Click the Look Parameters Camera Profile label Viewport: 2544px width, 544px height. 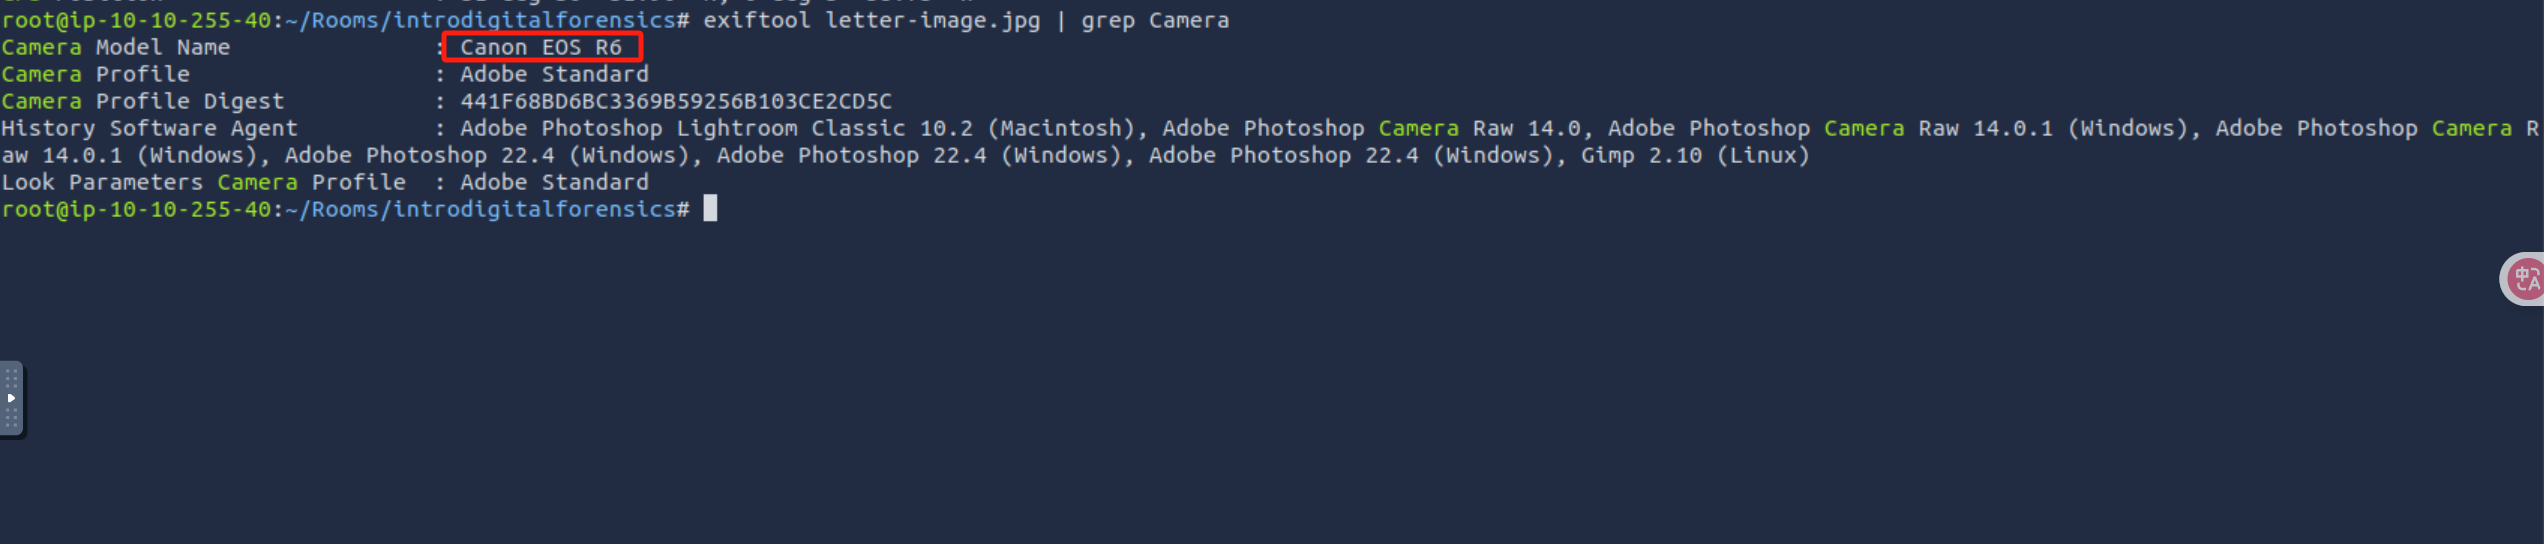click(x=203, y=182)
